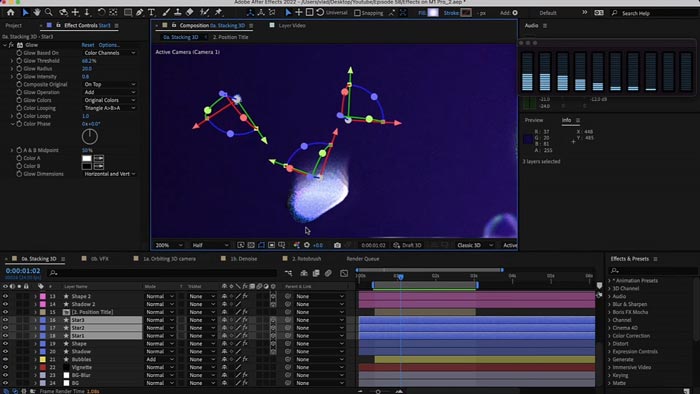Open Glow Dimensions dropdown
700x394 pixels.
coord(109,174)
